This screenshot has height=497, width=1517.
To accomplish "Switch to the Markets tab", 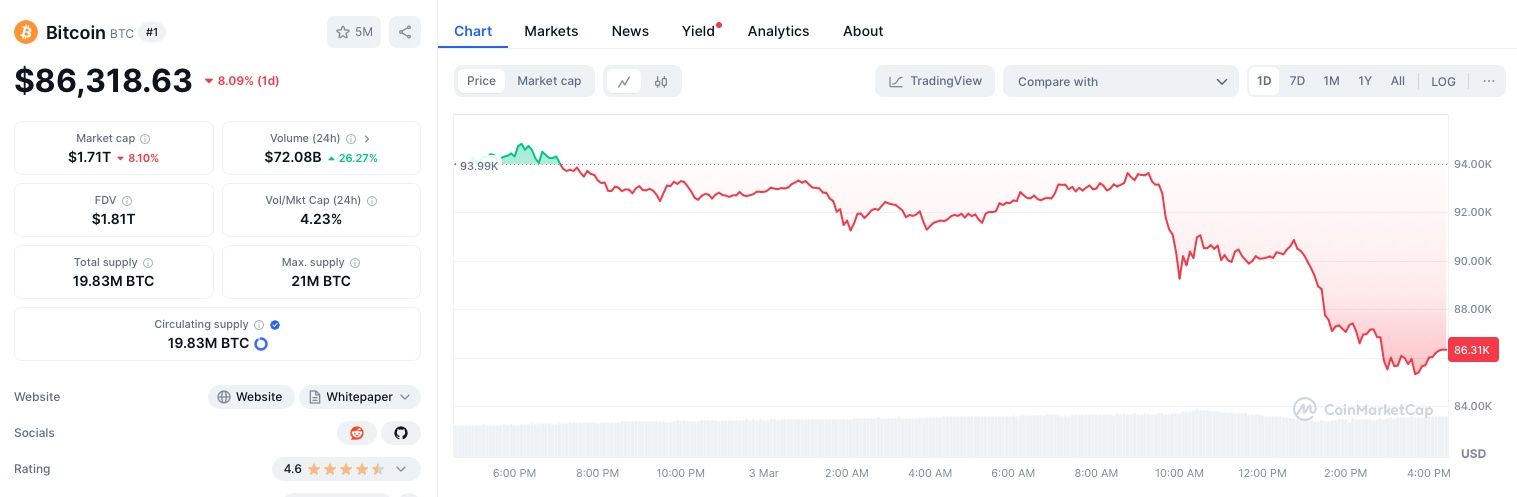I will [x=551, y=31].
